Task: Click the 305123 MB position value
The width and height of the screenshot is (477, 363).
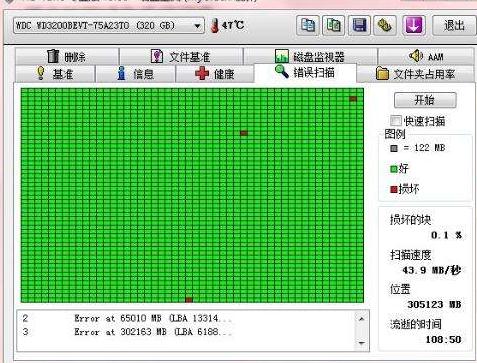Action: (x=434, y=304)
